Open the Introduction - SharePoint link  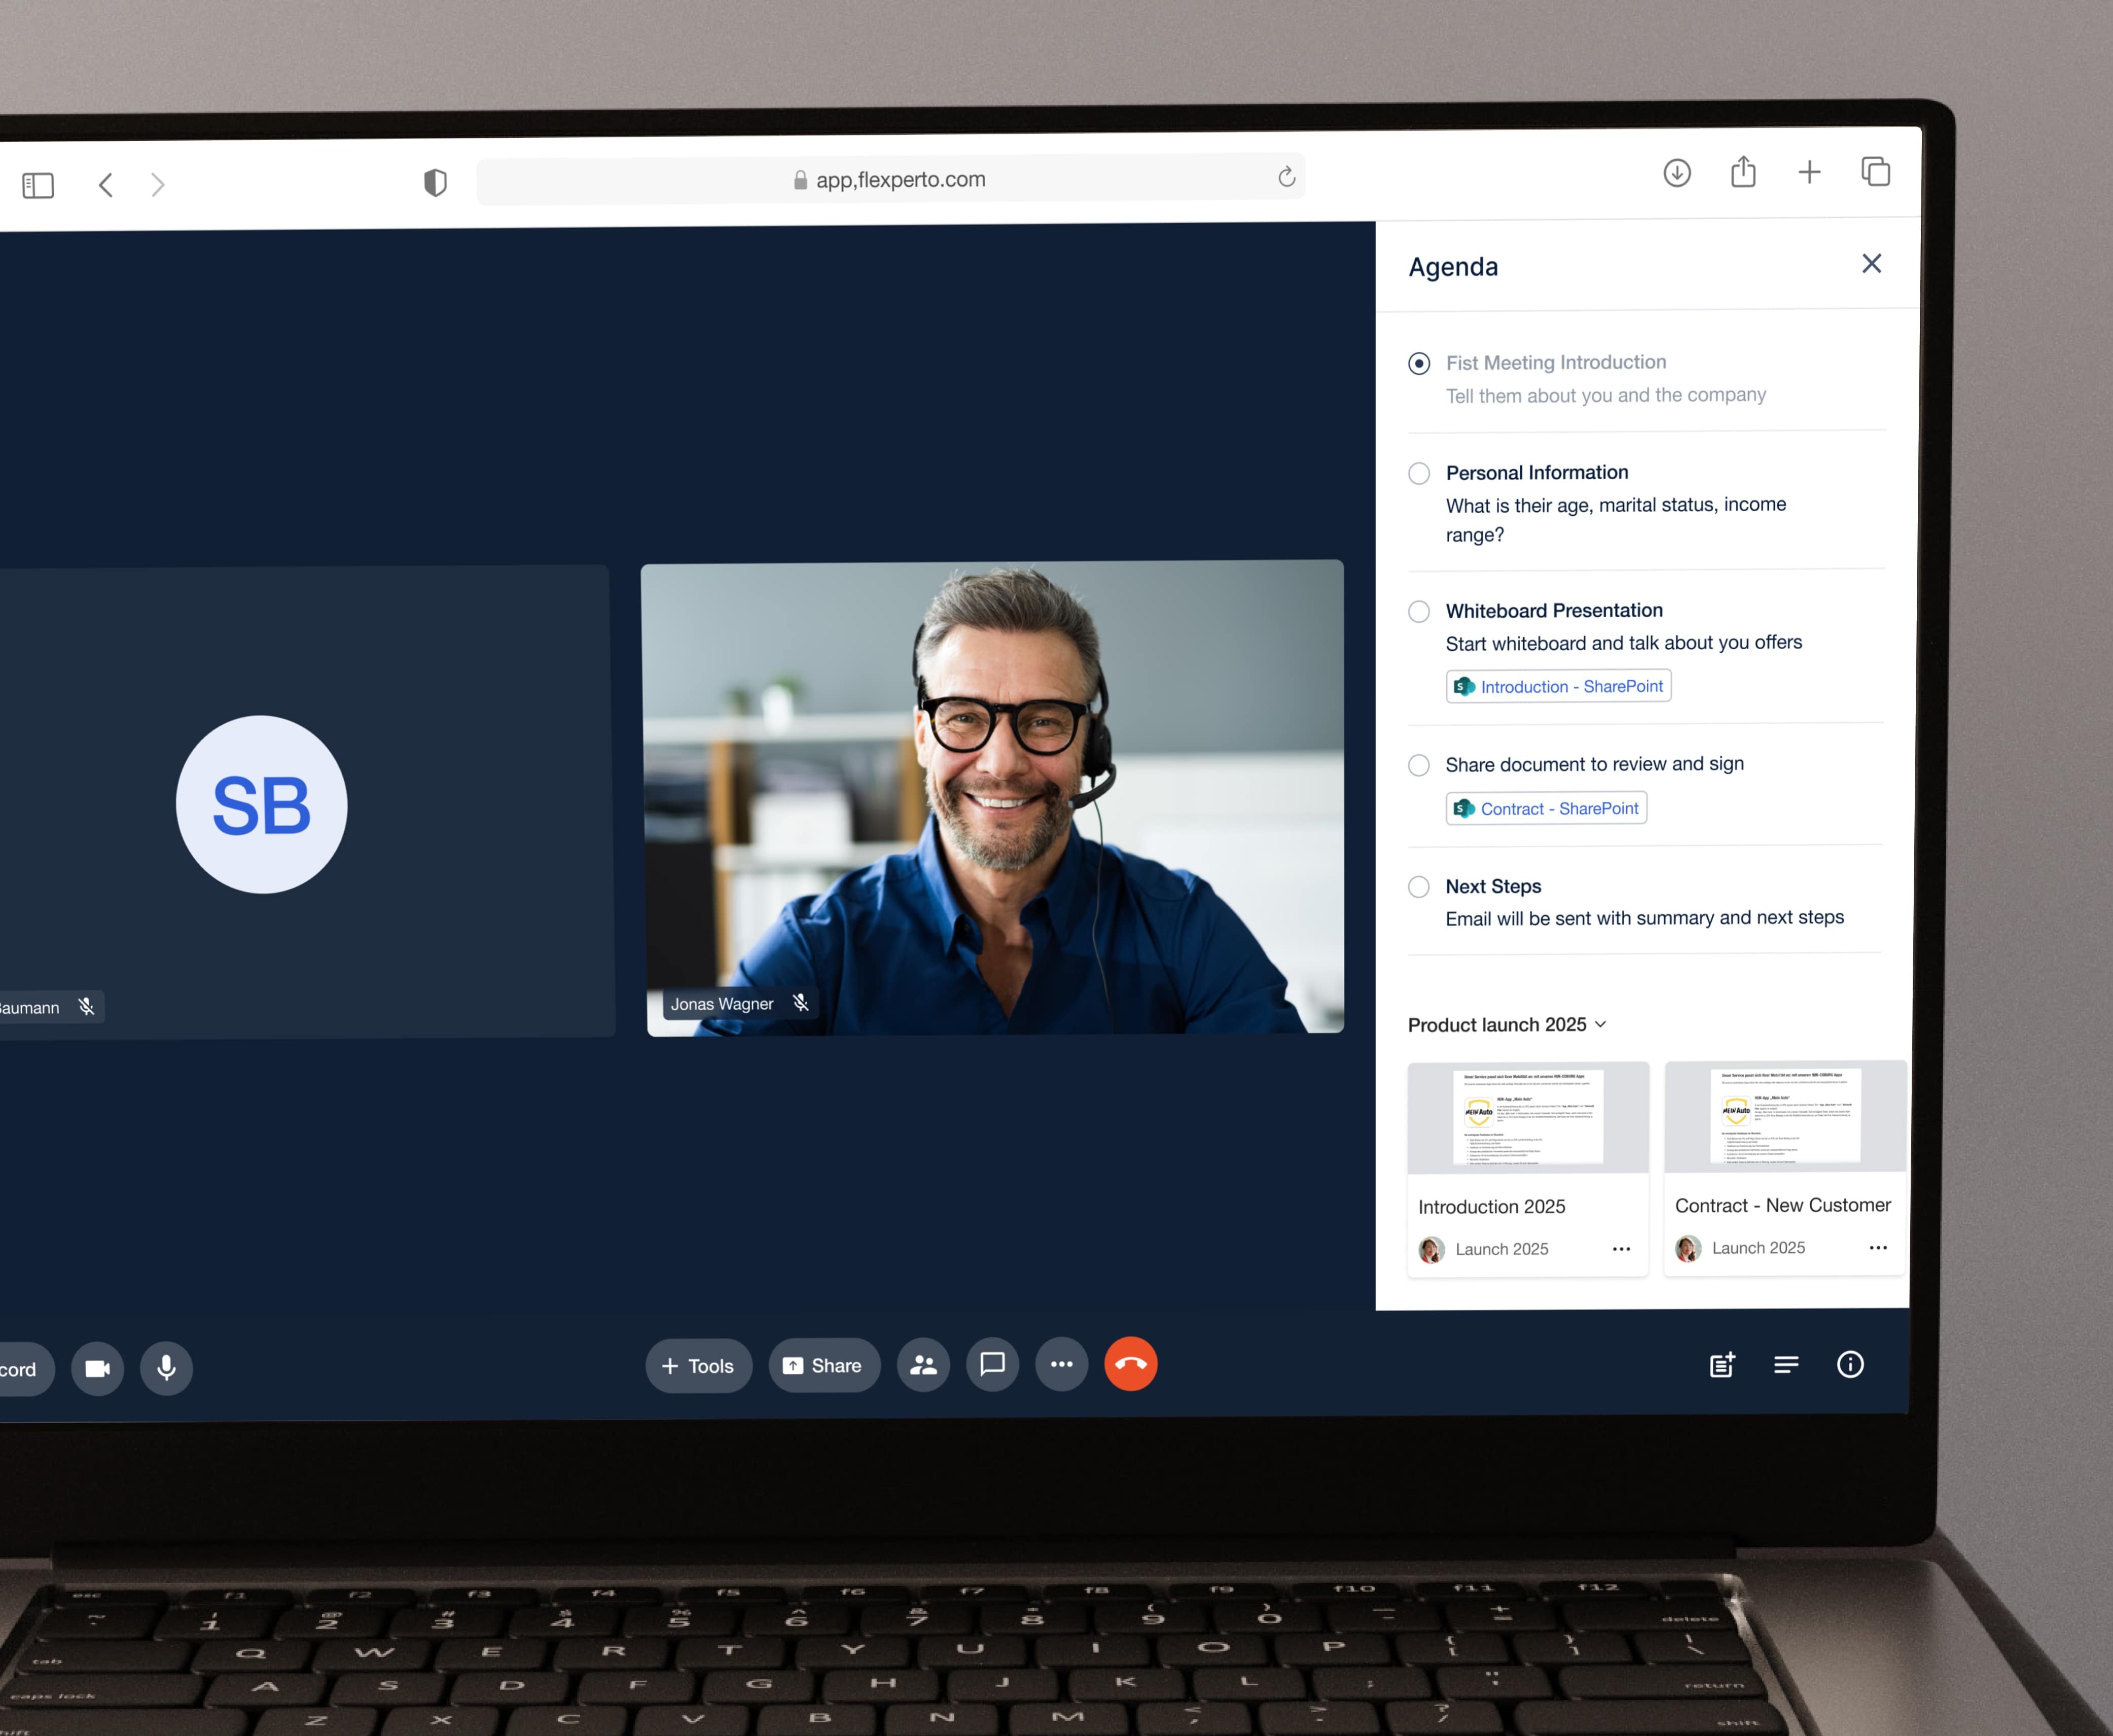[1558, 687]
